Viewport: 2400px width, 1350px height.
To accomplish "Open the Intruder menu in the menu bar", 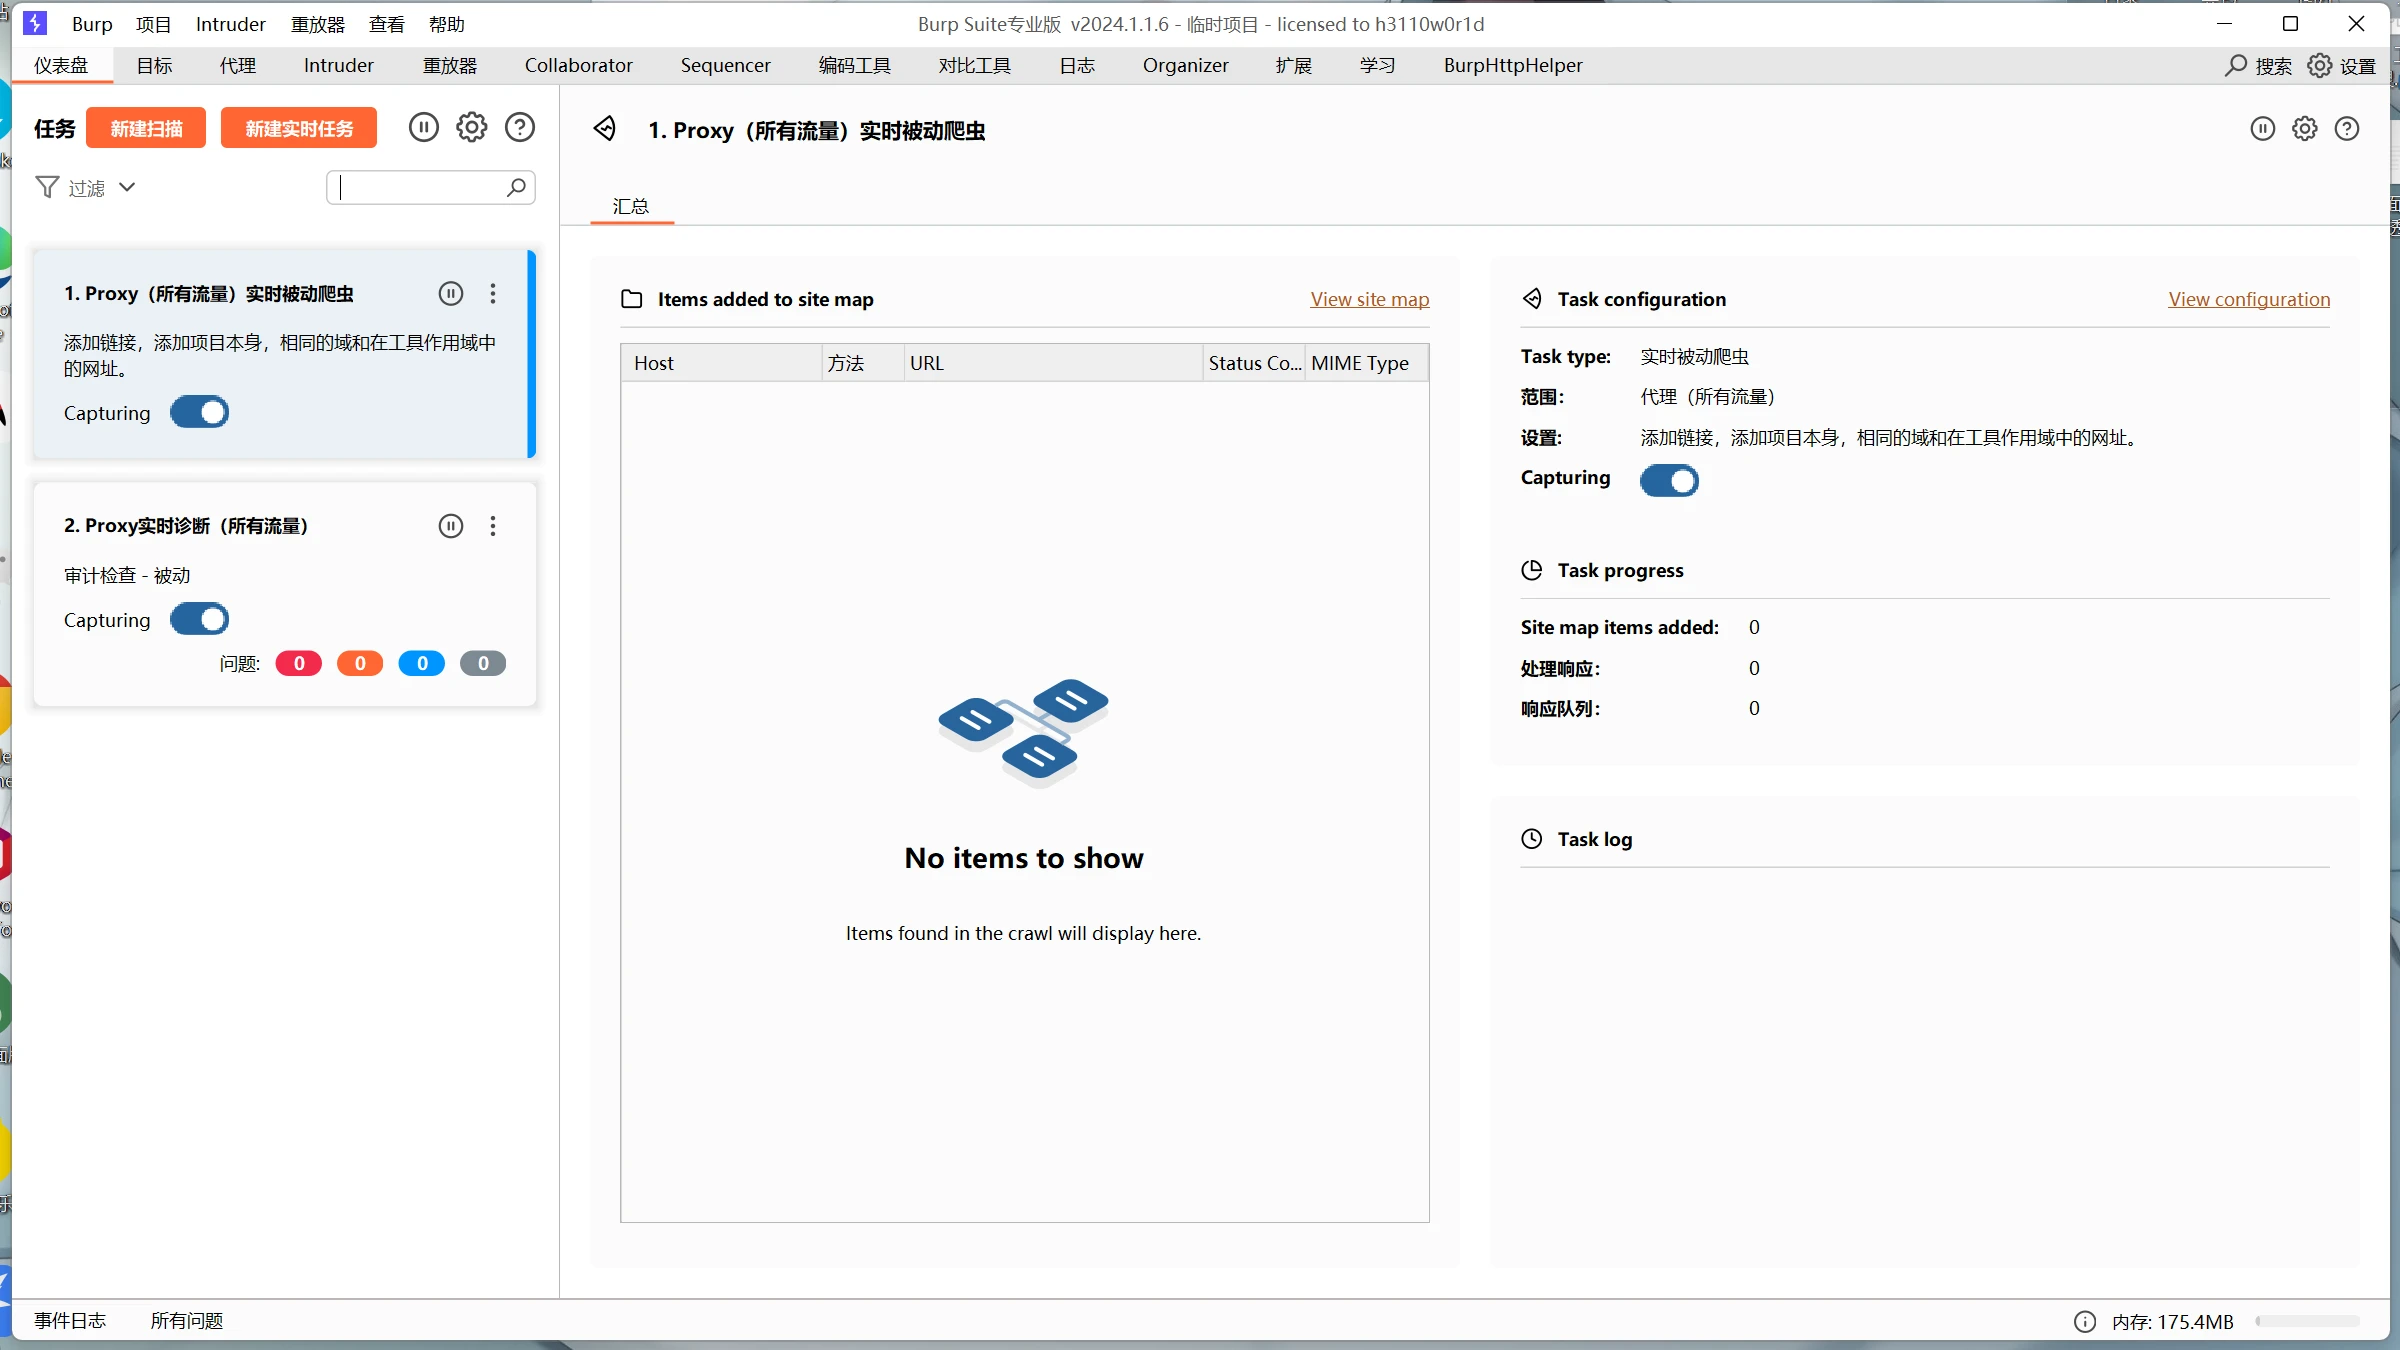I will tap(230, 24).
